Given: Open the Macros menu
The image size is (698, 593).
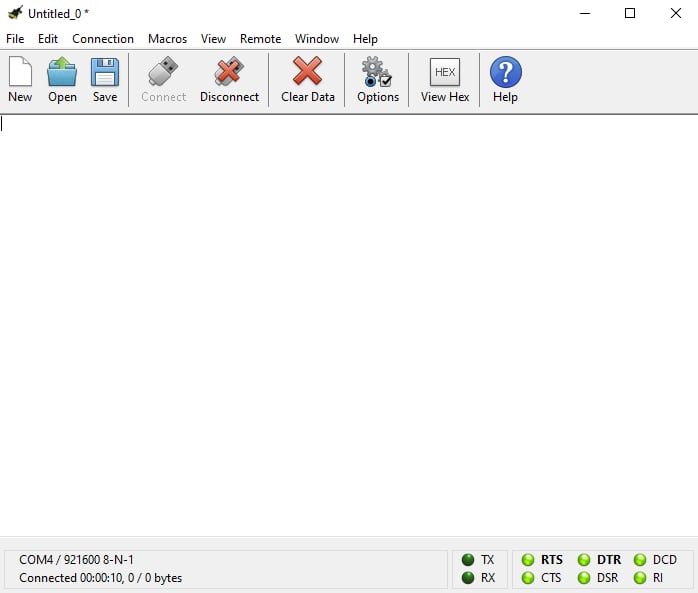Looking at the screenshot, I should pyautogui.click(x=167, y=39).
